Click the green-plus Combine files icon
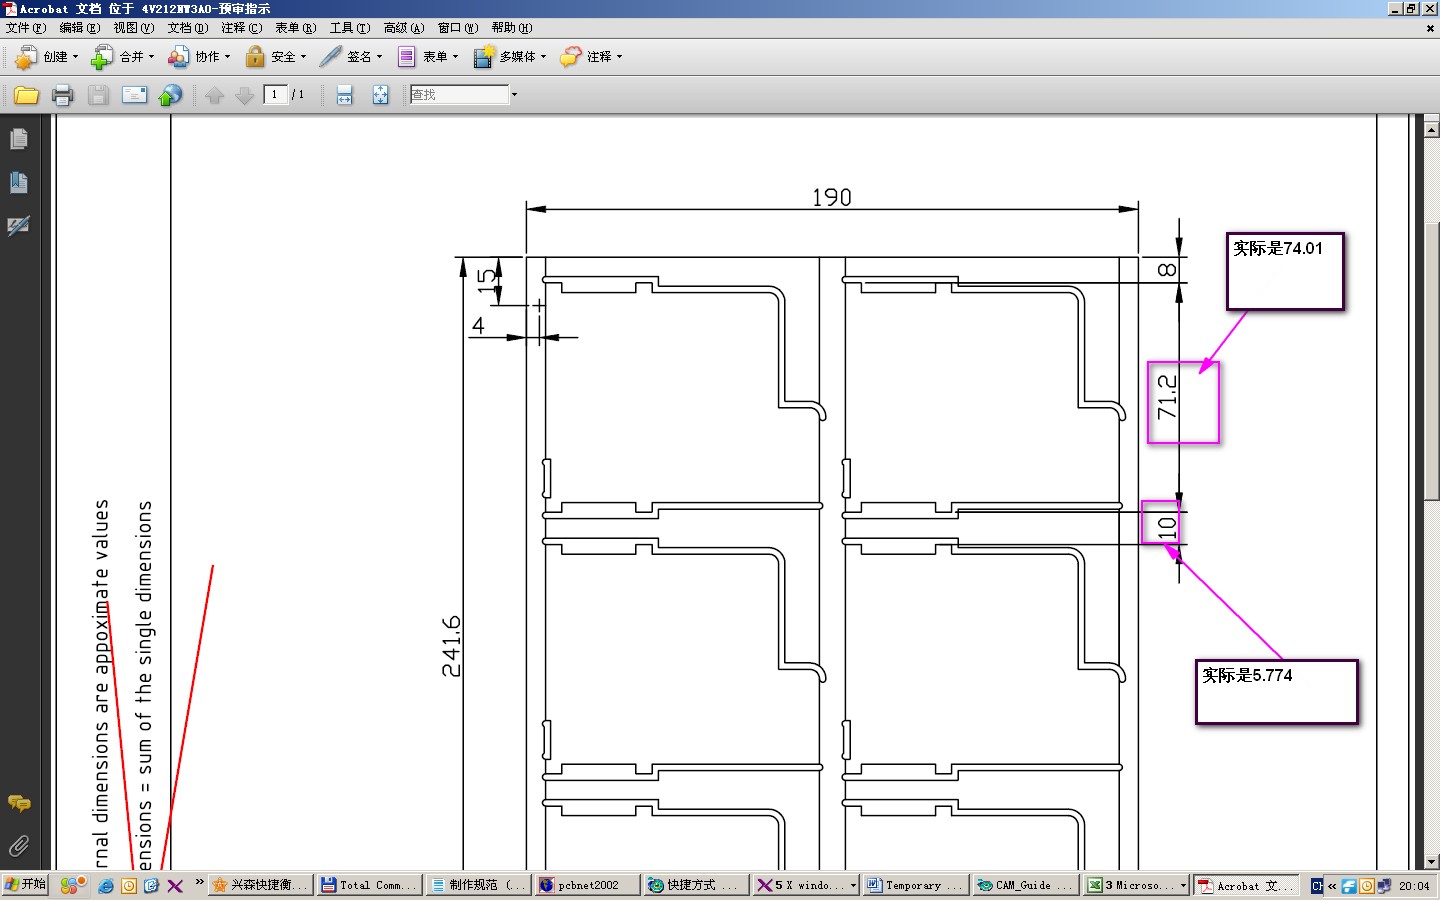Screen dimensions: 1440x900 point(102,57)
